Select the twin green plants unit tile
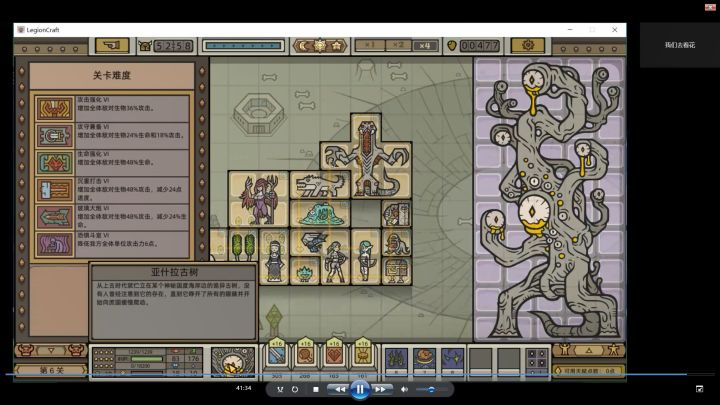720x405 pixels. (x=243, y=246)
